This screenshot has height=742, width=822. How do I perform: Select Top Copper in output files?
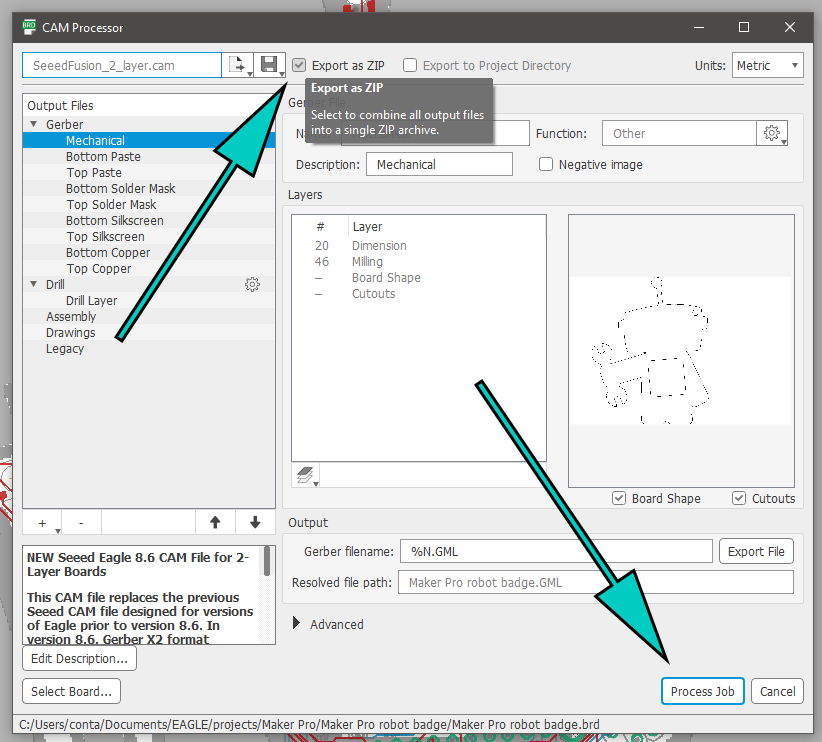tap(98, 269)
